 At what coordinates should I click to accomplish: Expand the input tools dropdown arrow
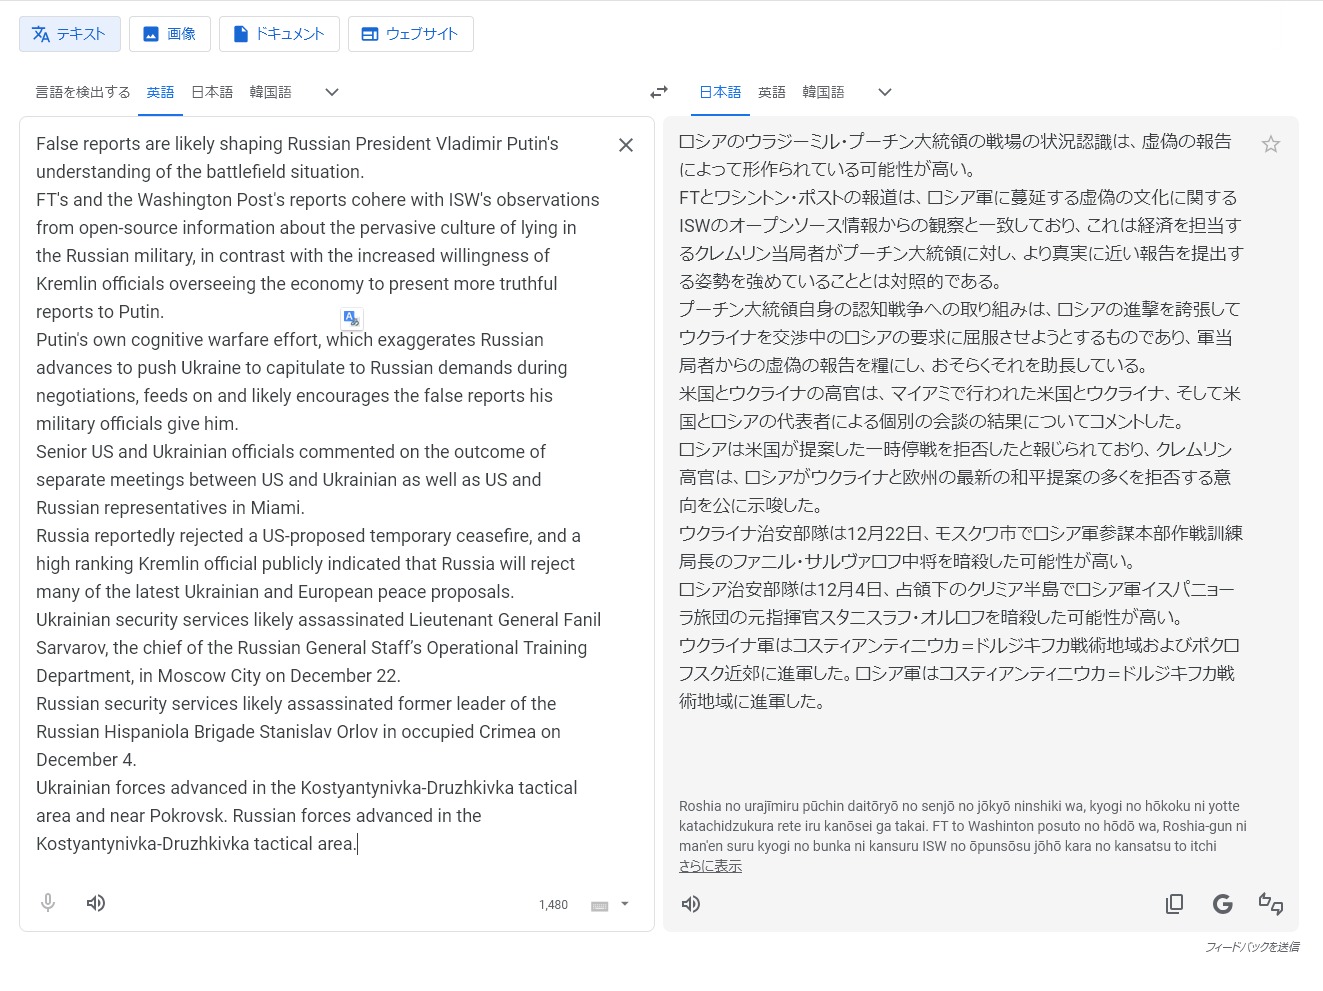coord(625,904)
